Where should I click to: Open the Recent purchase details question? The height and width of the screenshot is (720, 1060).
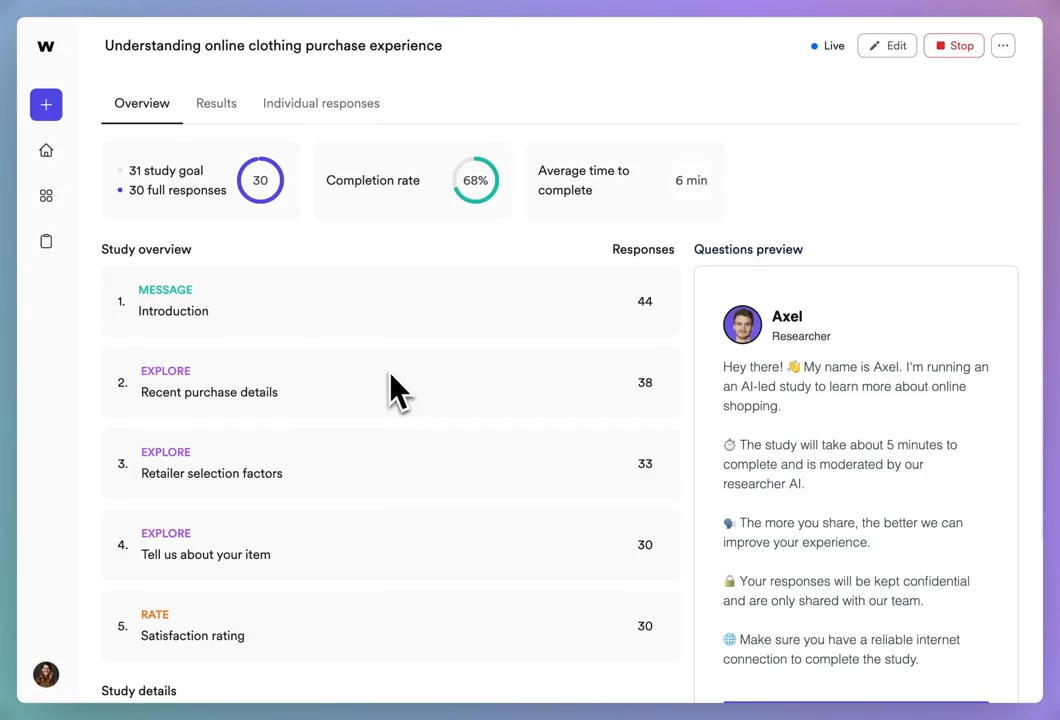pyautogui.click(x=390, y=382)
